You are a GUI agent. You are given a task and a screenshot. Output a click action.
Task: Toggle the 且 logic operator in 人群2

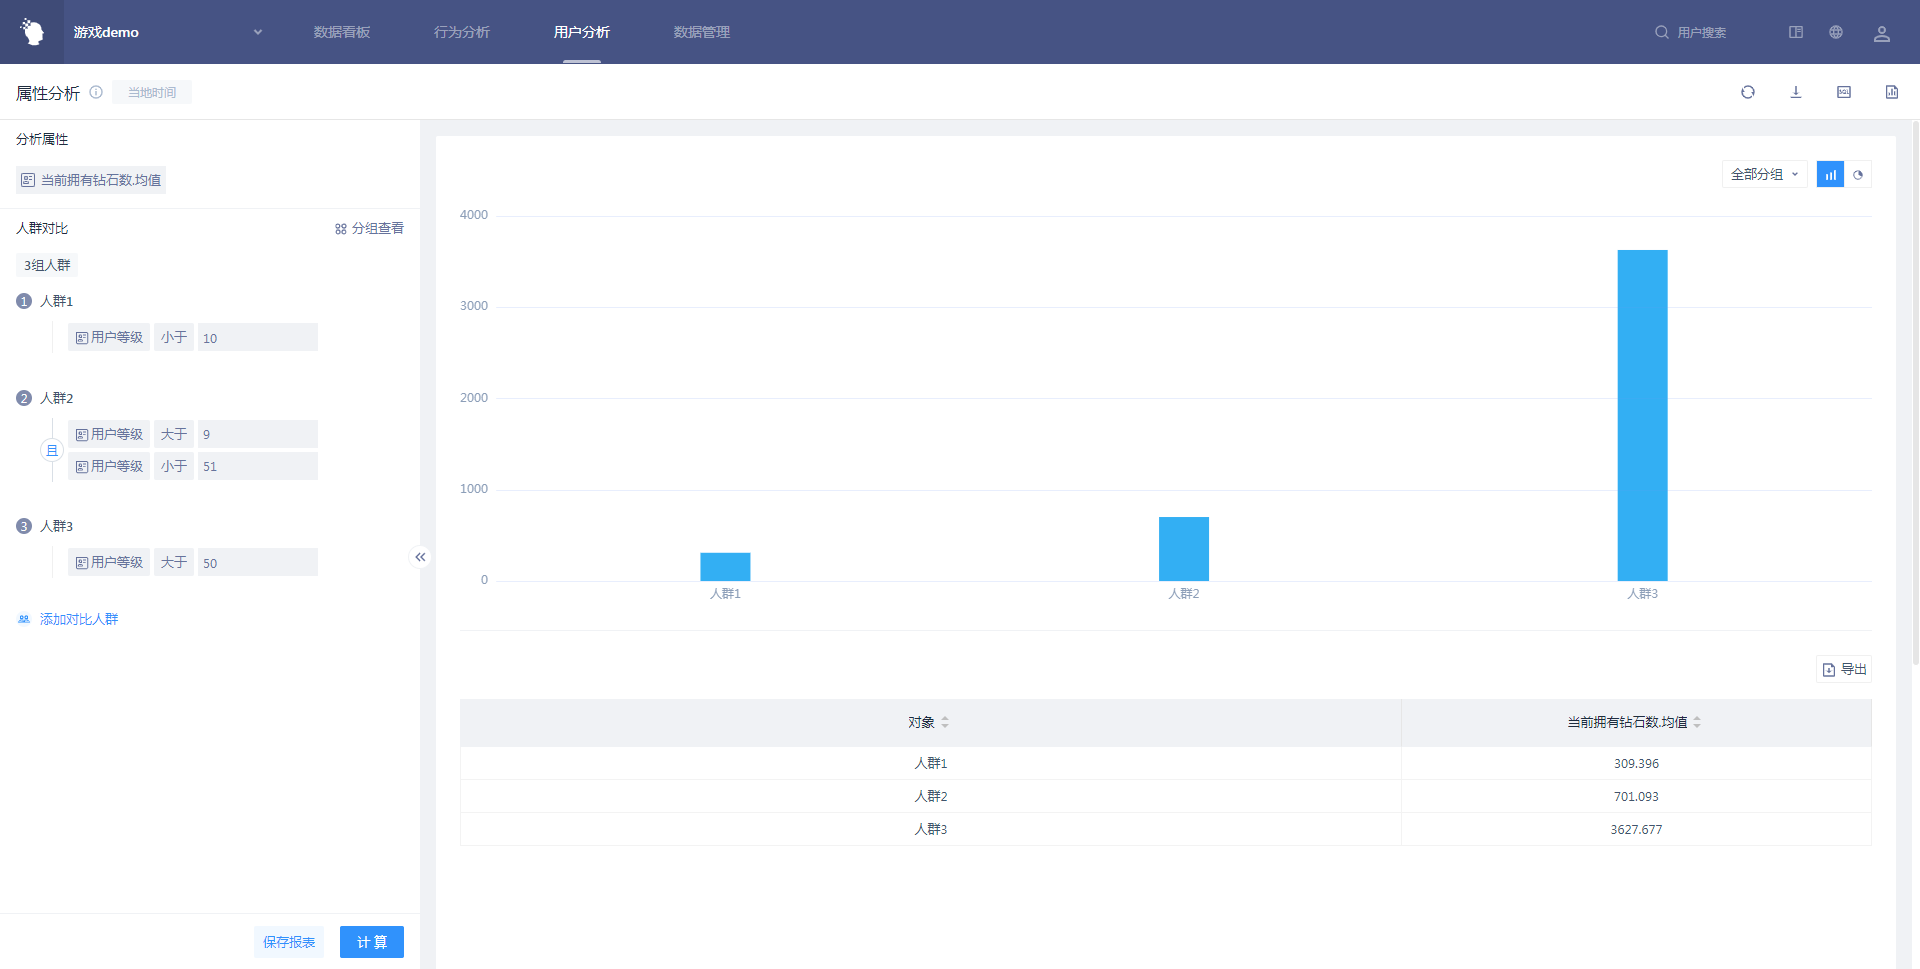point(52,451)
